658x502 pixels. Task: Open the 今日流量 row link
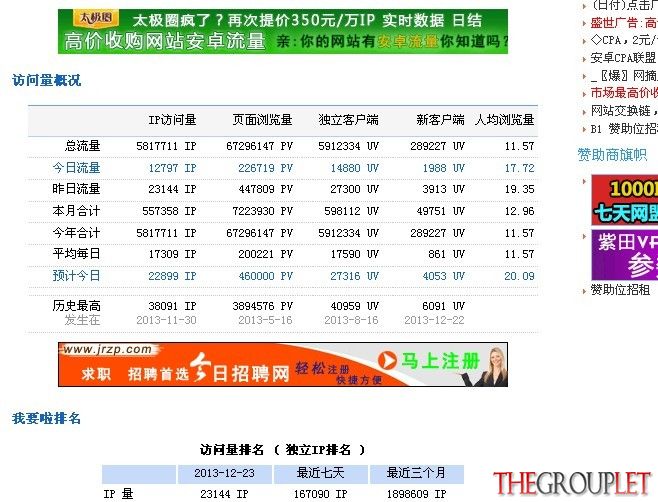click(76, 167)
